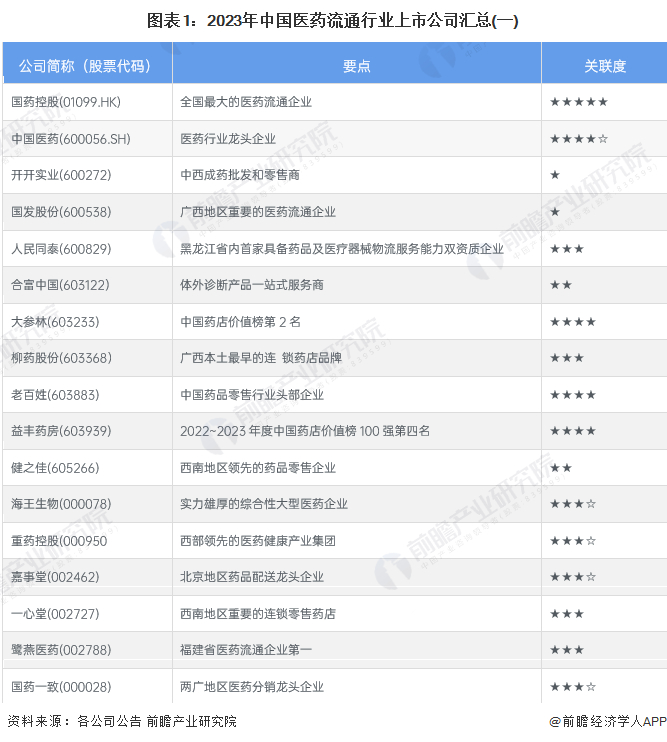Screen dimensions: 667x742
Task: Click the single star for 开开实业
Action: (x=555, y=176)
